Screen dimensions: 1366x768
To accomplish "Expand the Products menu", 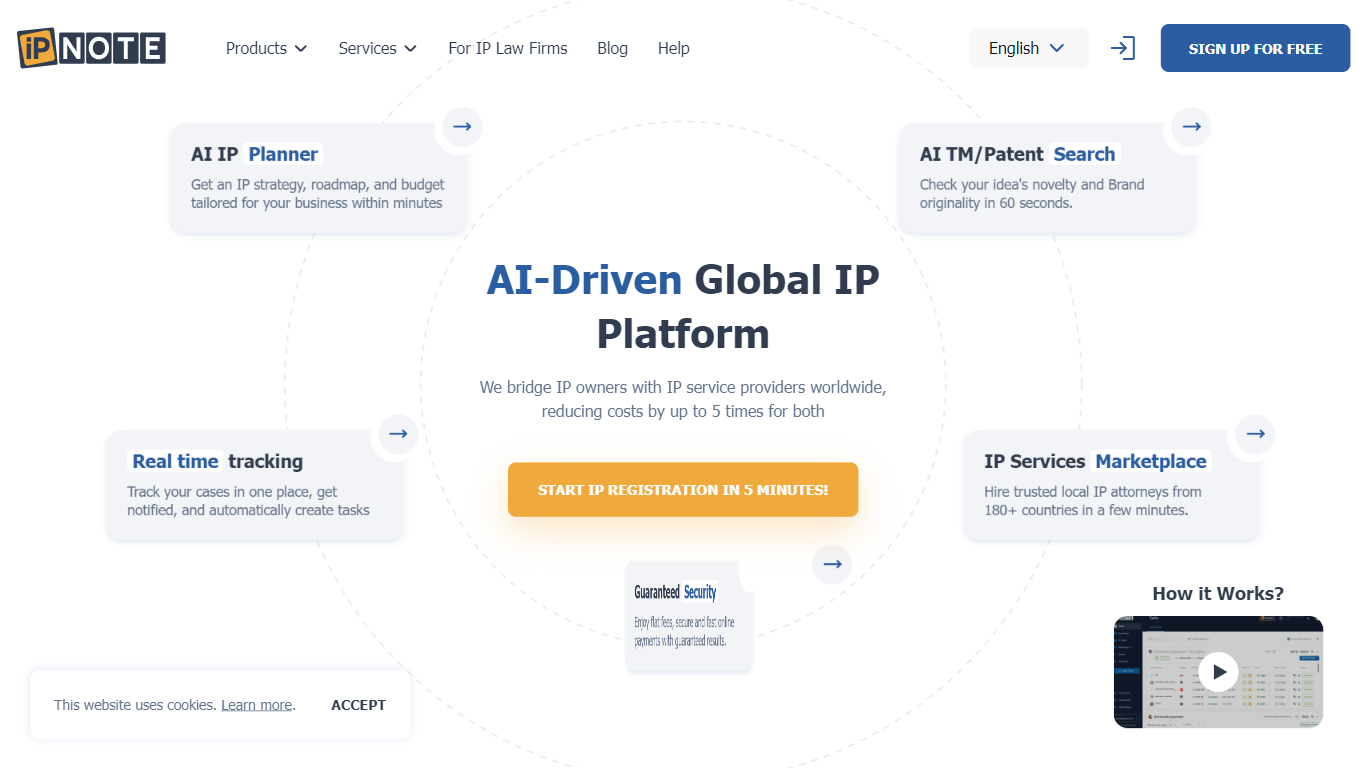I will 266,48.
